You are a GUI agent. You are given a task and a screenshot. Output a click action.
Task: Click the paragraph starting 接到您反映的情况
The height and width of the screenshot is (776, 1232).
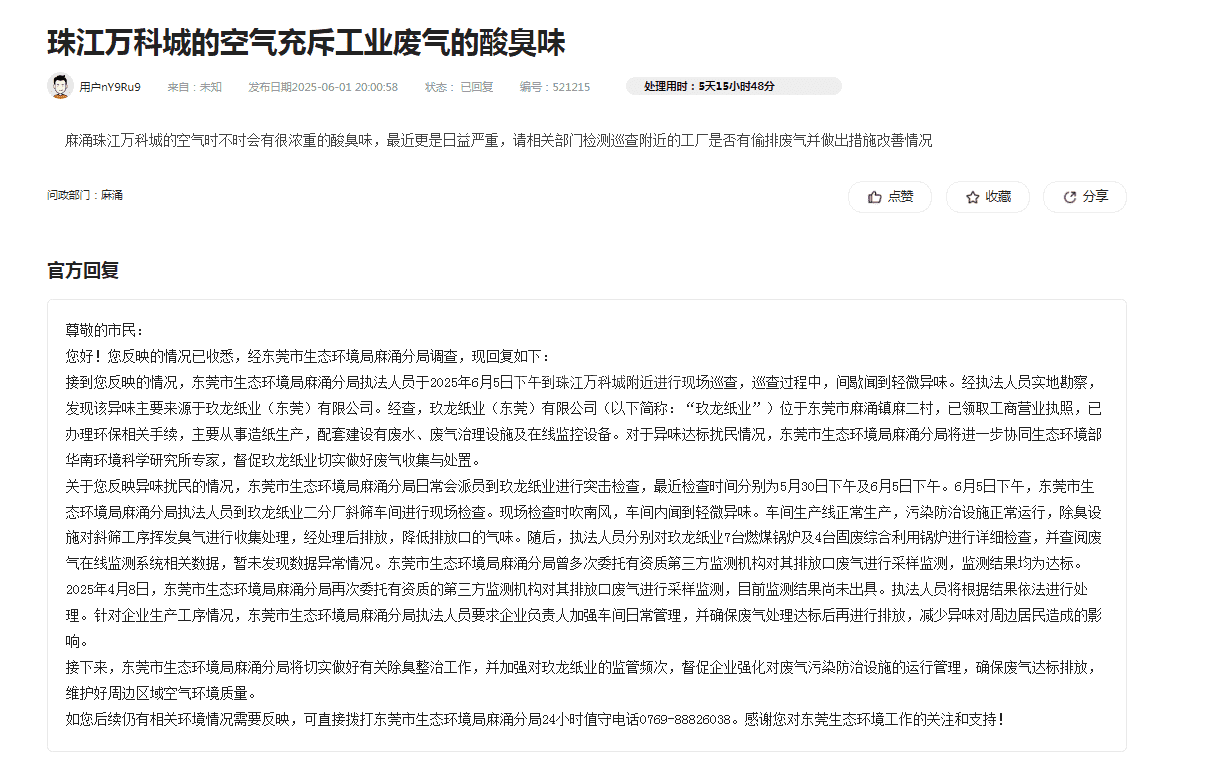(585, 421)
